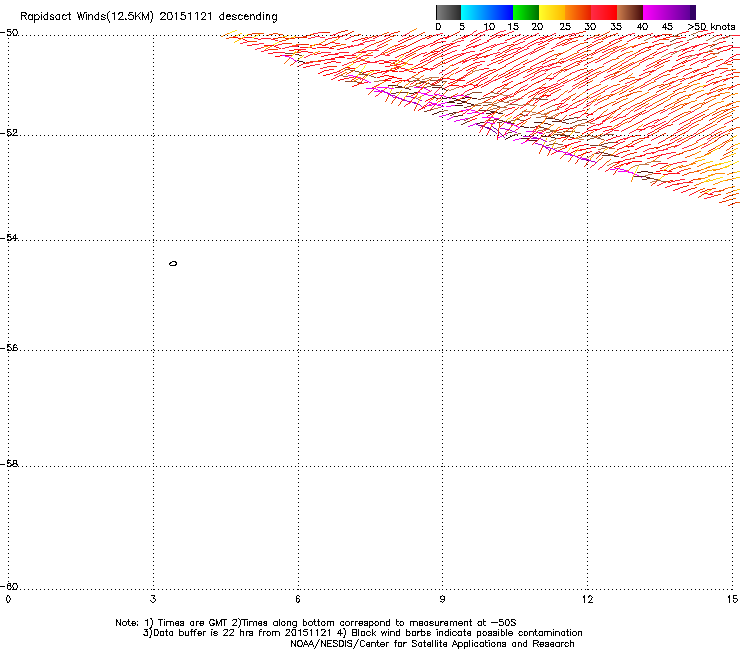This screenshot has width=740, height=650.
Task: Click the NOAA/NESDIS credit line
Action: coord(432,644)
